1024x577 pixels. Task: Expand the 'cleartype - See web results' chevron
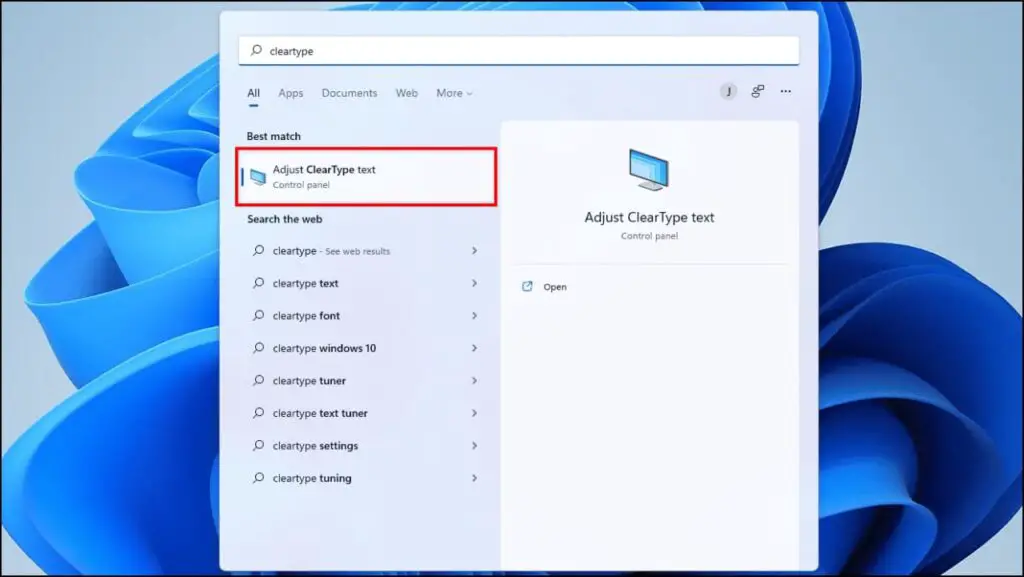point(474,251)
